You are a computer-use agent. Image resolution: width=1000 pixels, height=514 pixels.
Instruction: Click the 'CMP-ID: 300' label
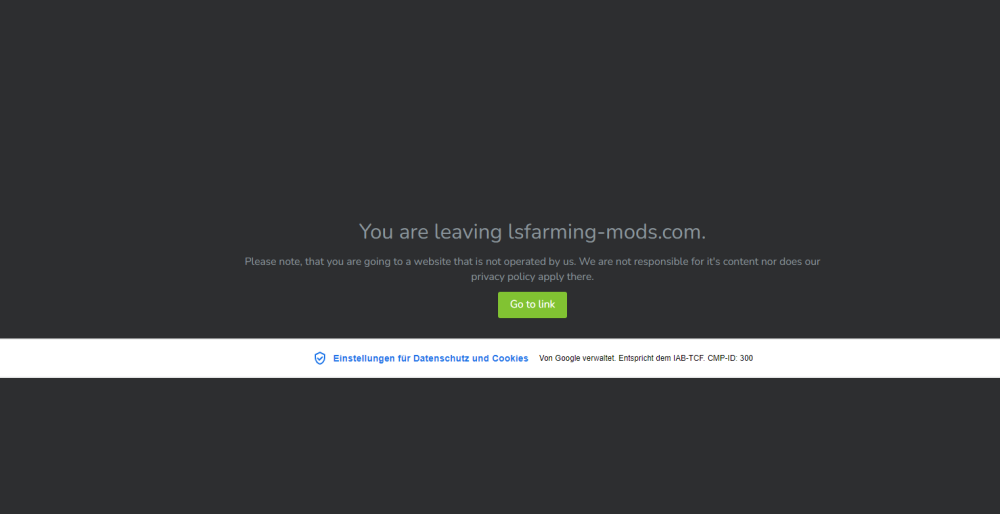tap(730, 358)
